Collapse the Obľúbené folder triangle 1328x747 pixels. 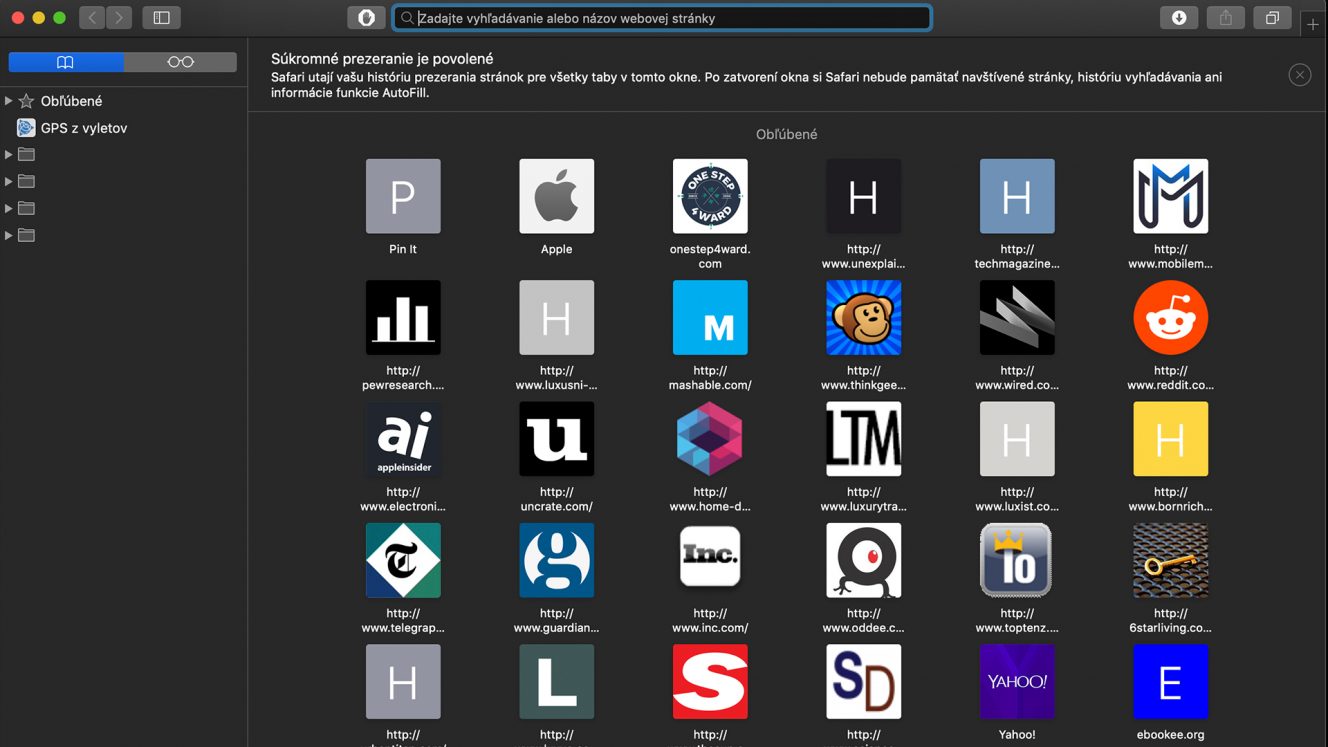point(8,100)
